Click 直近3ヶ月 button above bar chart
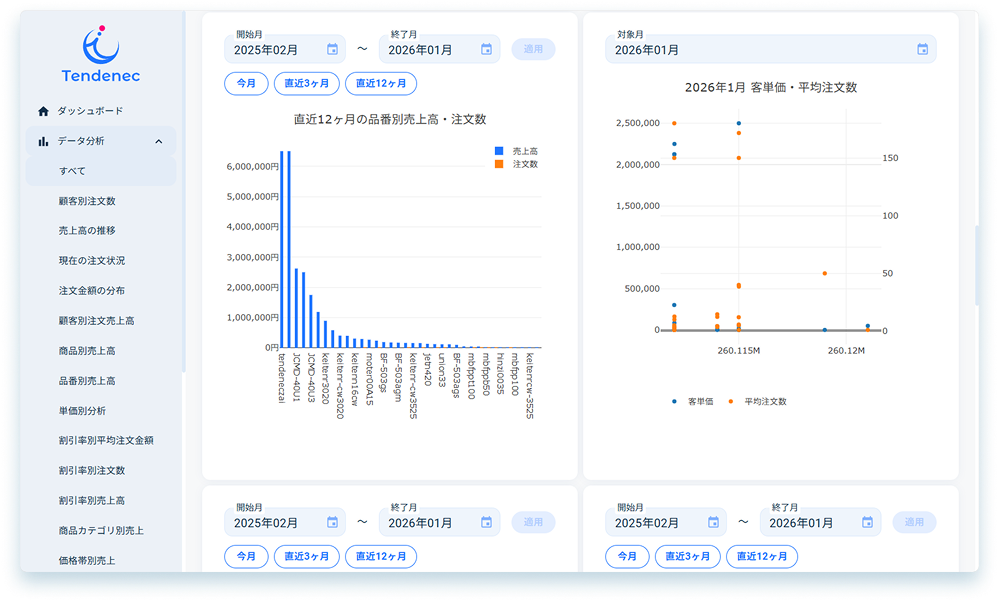 point(307,84)
